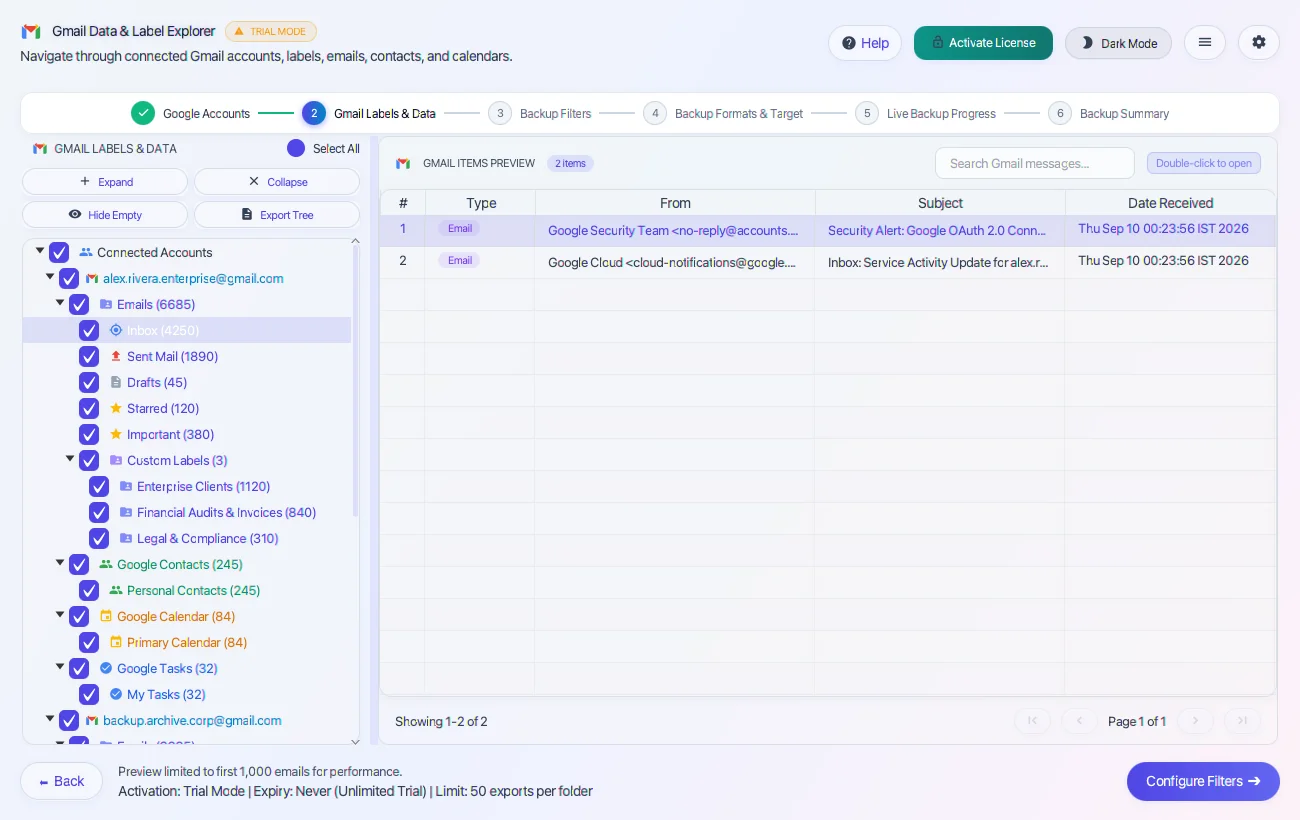
Task: Collapse the Google Calendar (84) node
Action: click(60, 615)
